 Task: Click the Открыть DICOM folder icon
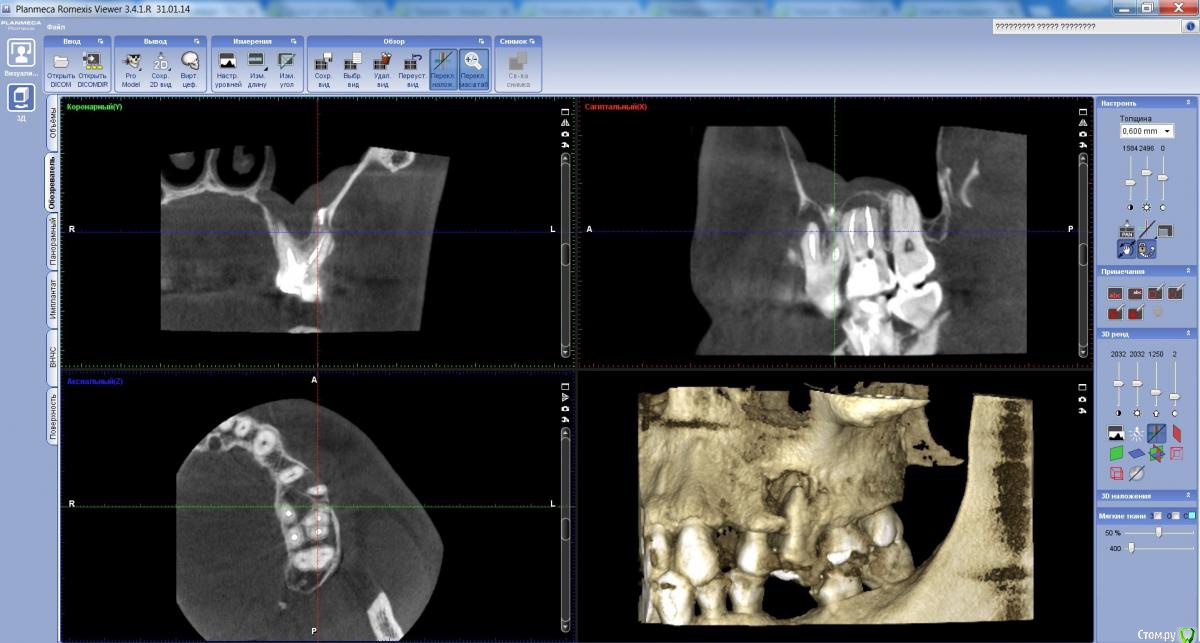tap(61, 62)
